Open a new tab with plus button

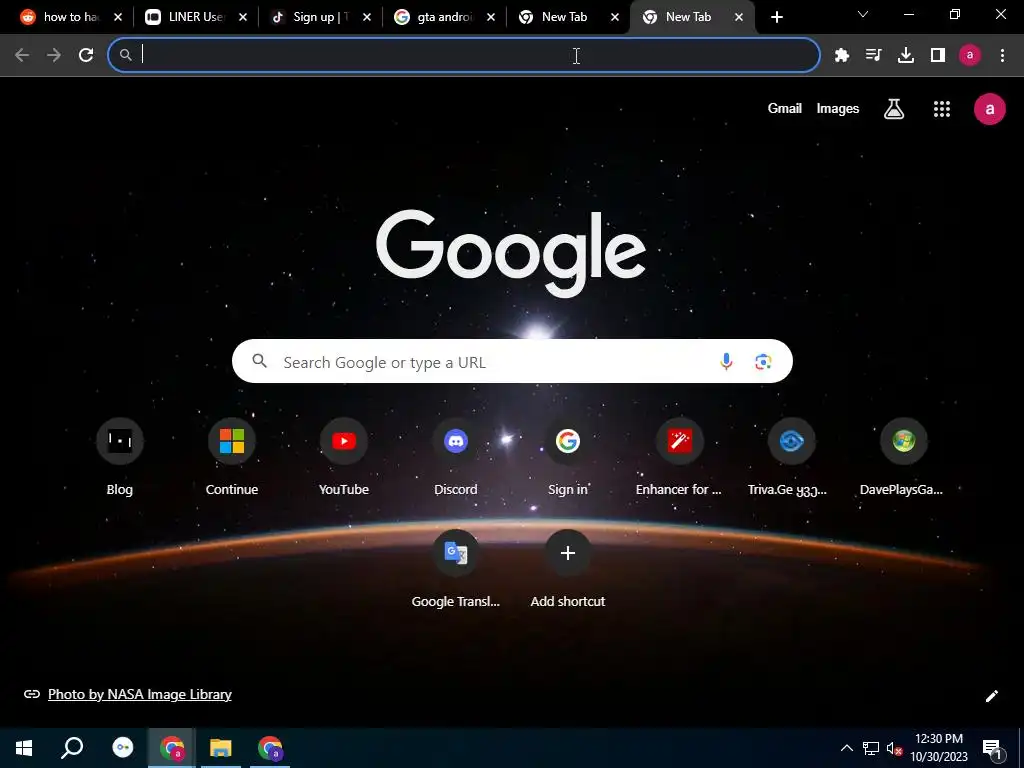(776, 18)
